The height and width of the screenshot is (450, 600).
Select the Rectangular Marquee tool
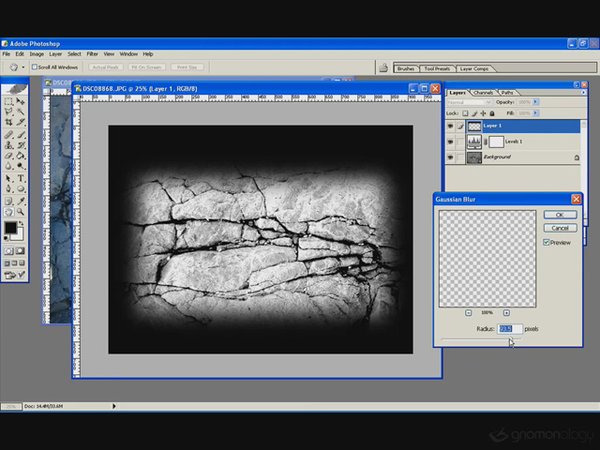[x=9, y=101]
